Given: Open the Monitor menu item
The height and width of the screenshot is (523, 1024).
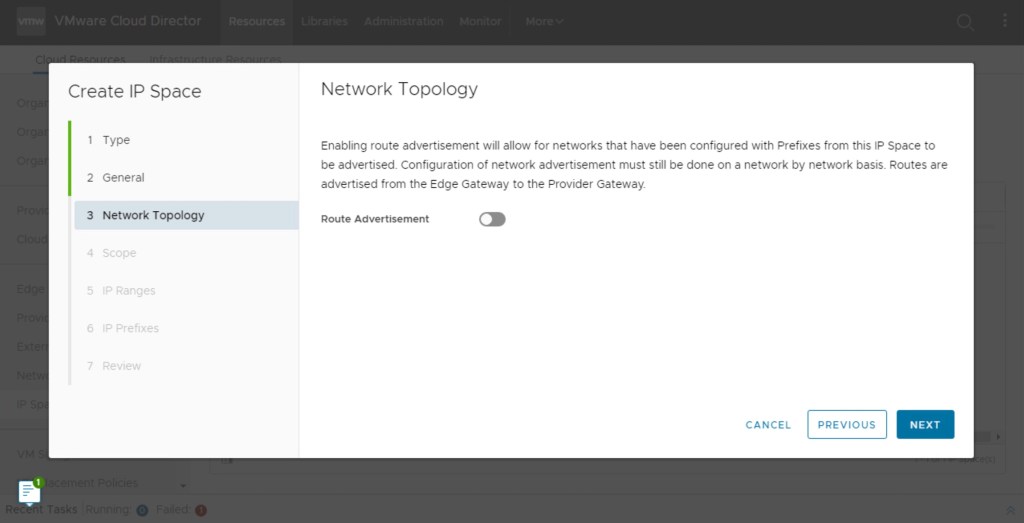Looking at the screenshot, I should point(480,21).
